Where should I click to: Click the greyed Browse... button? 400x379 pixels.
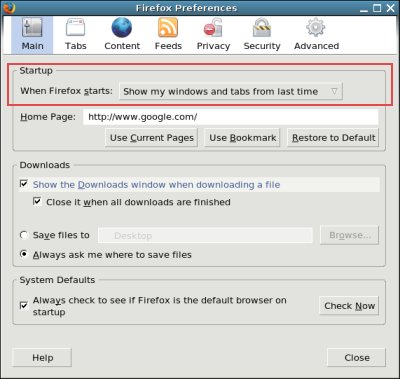point(349,235)
